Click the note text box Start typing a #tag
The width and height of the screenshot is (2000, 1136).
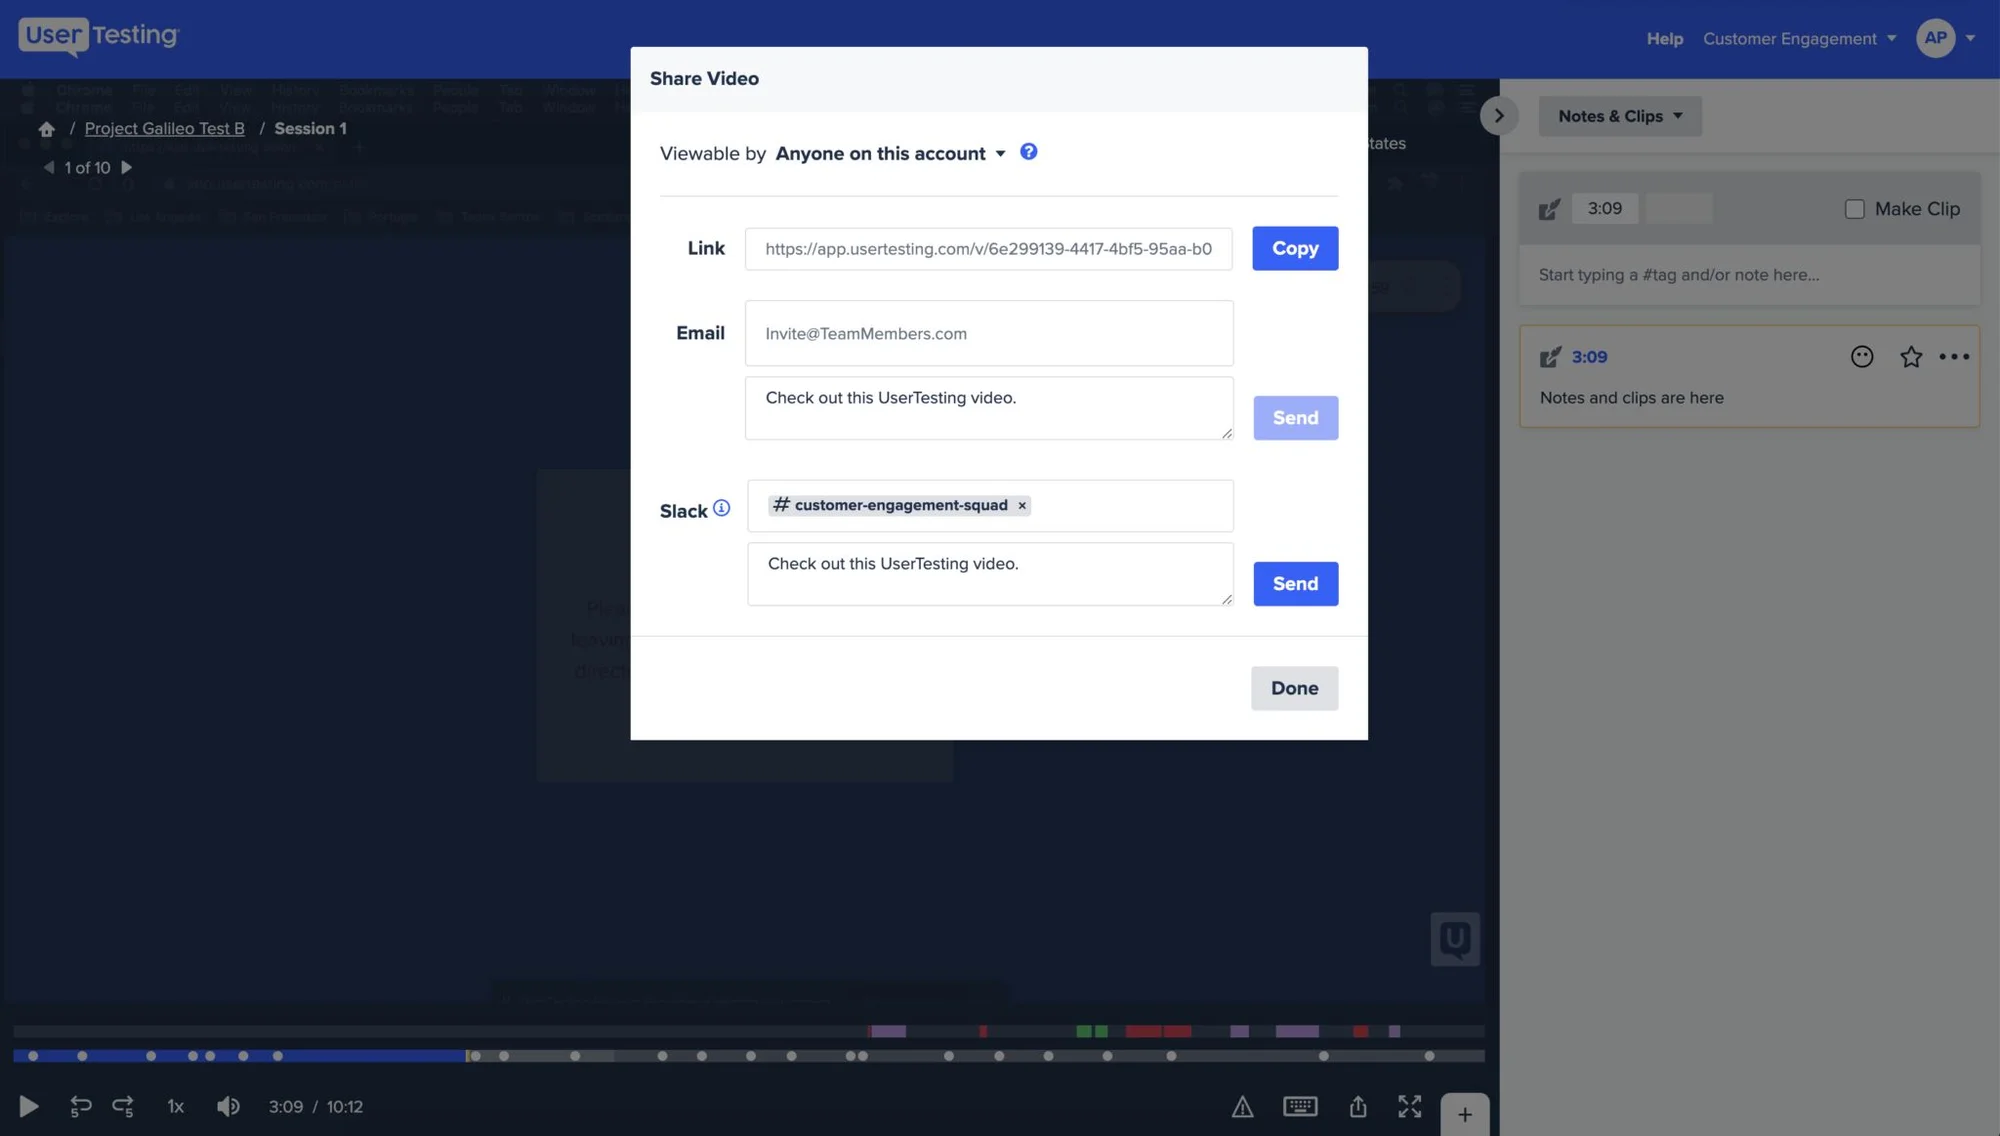click(x=1749, y=275)
